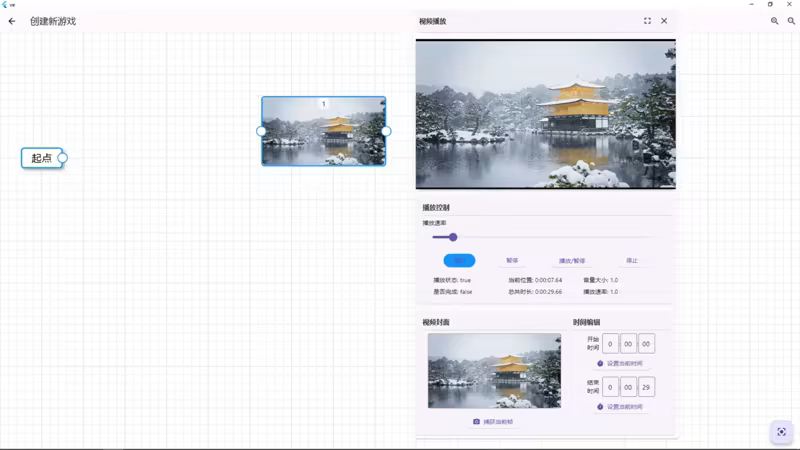Click the video cover preview image

pyautogui.click(x=494, y=371)
